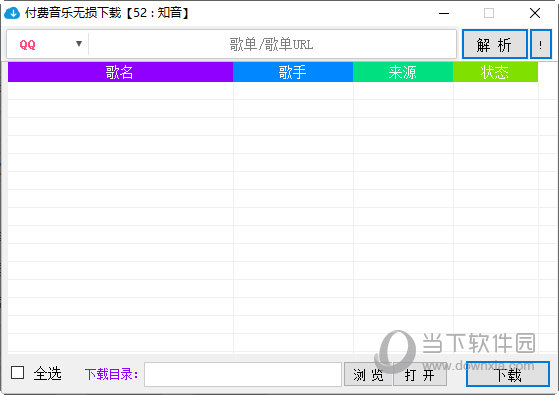Close the music downloader window
Viewport: 559px width, 395px height.
pos(535,14)
